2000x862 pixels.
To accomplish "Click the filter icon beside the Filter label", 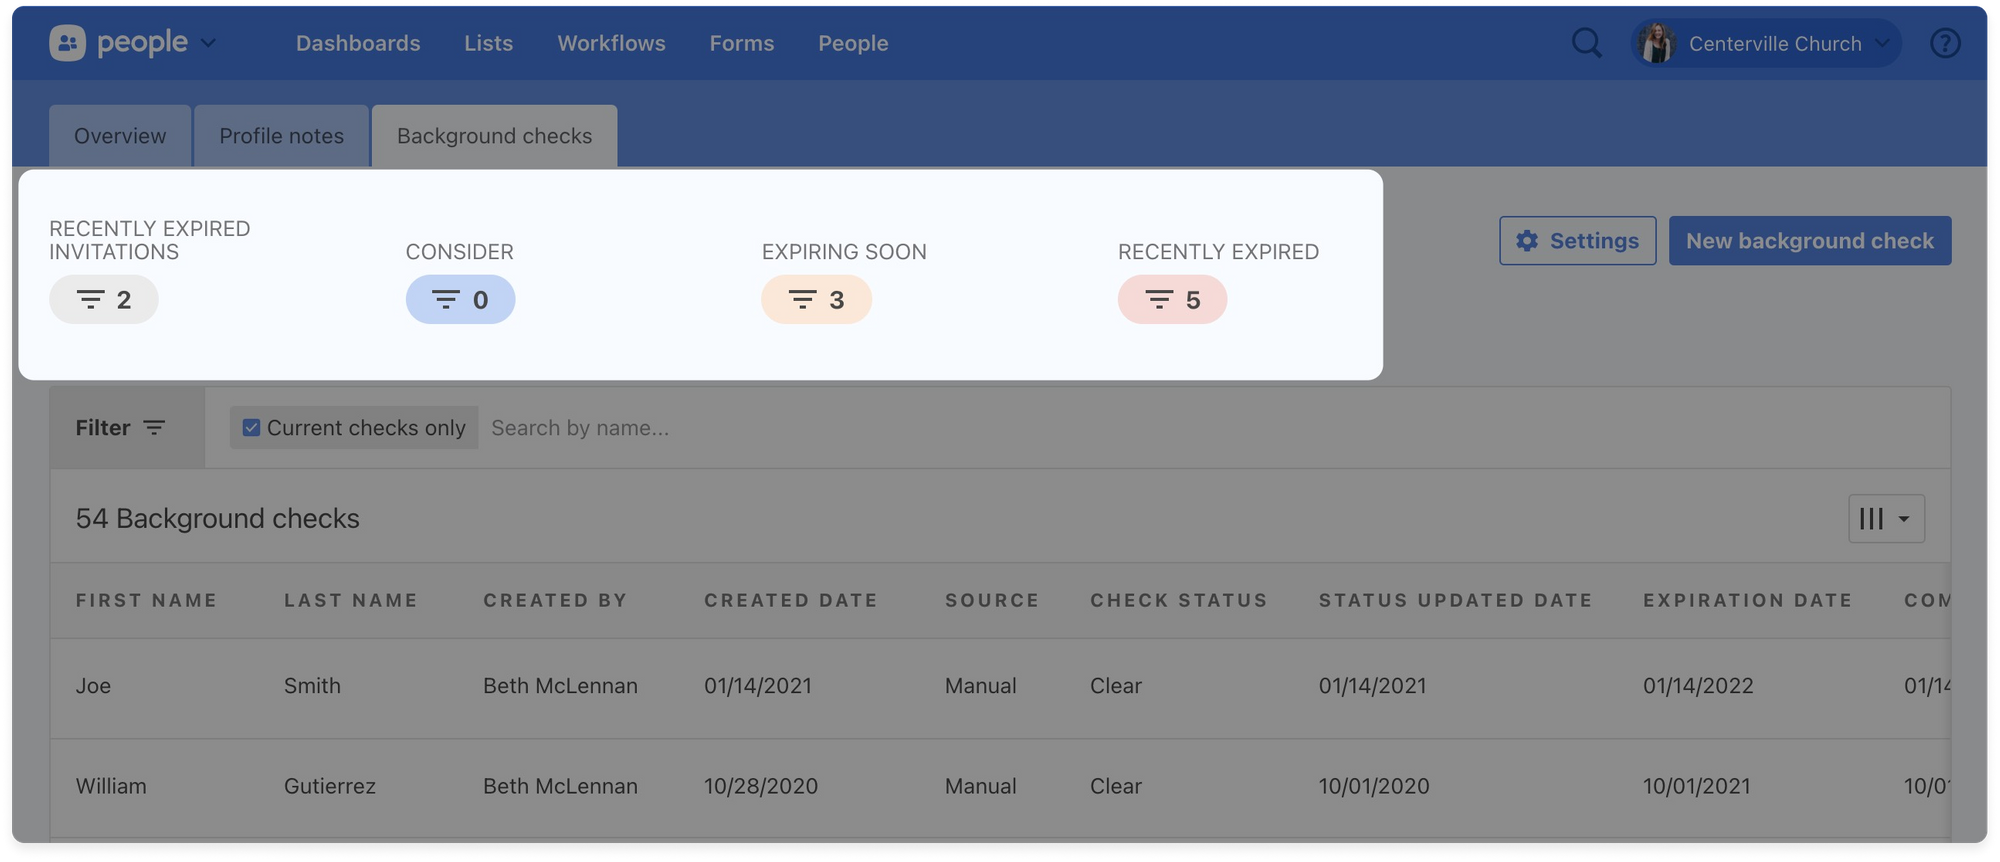I will 155,427.
